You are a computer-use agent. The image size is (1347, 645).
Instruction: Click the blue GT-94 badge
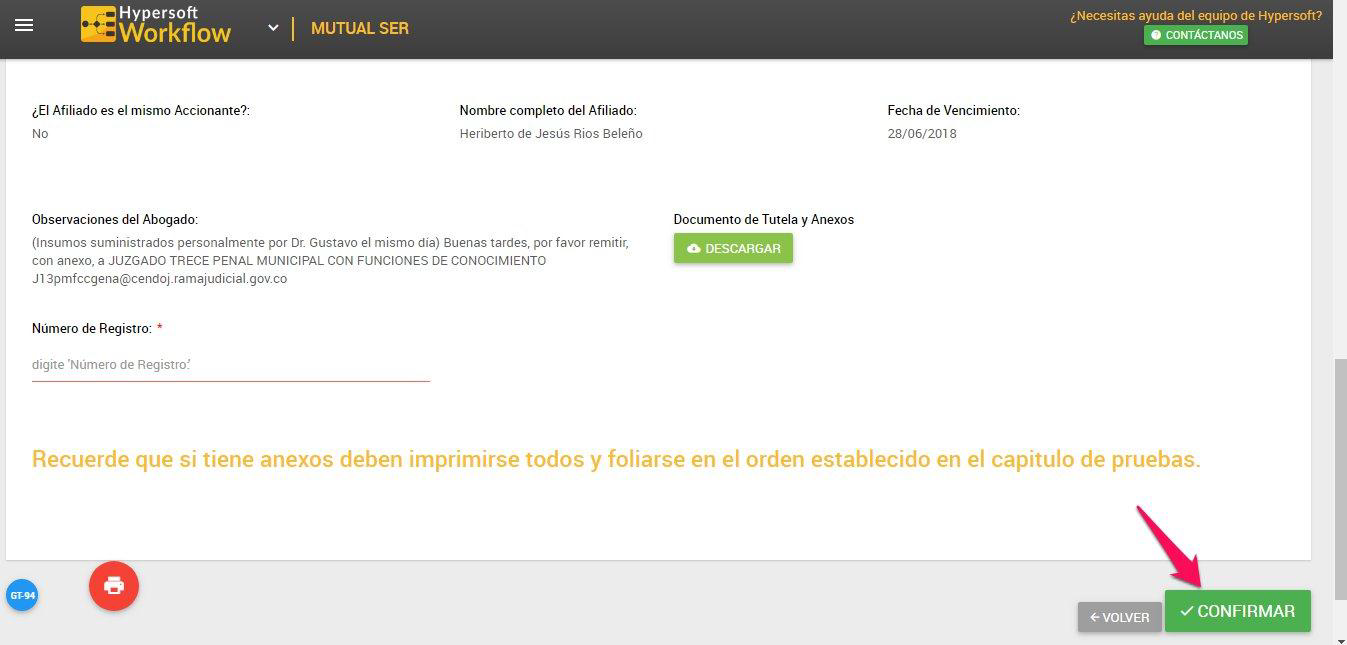click(22, 595)
